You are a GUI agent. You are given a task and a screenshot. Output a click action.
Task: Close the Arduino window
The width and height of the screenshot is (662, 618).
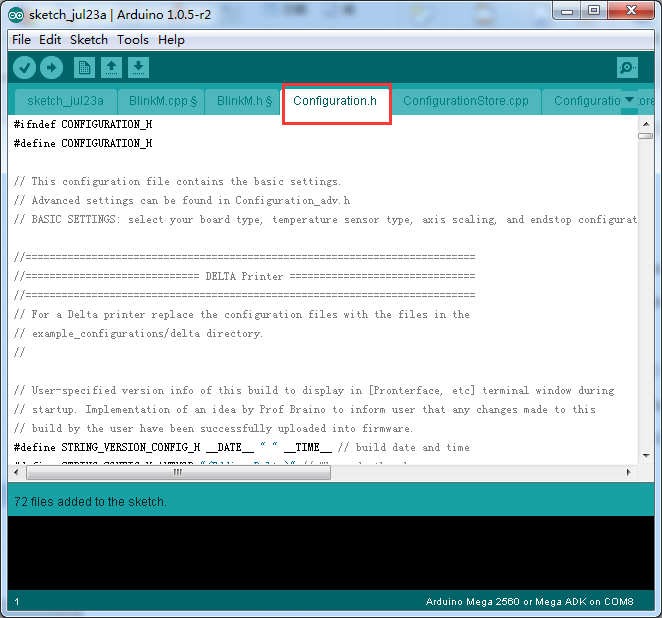pos(631,10)
